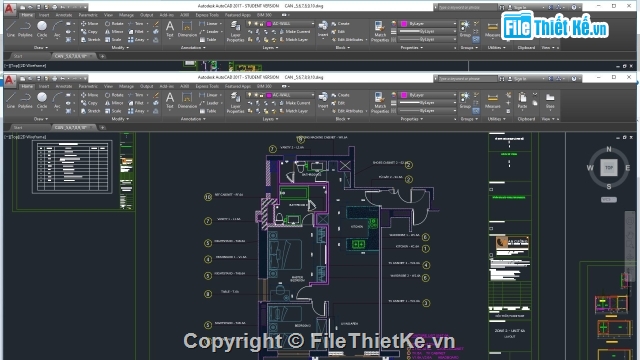Click TOP face of the ViewCube
This screenshot has width=640, height=360.
click(x=609, y=167)
